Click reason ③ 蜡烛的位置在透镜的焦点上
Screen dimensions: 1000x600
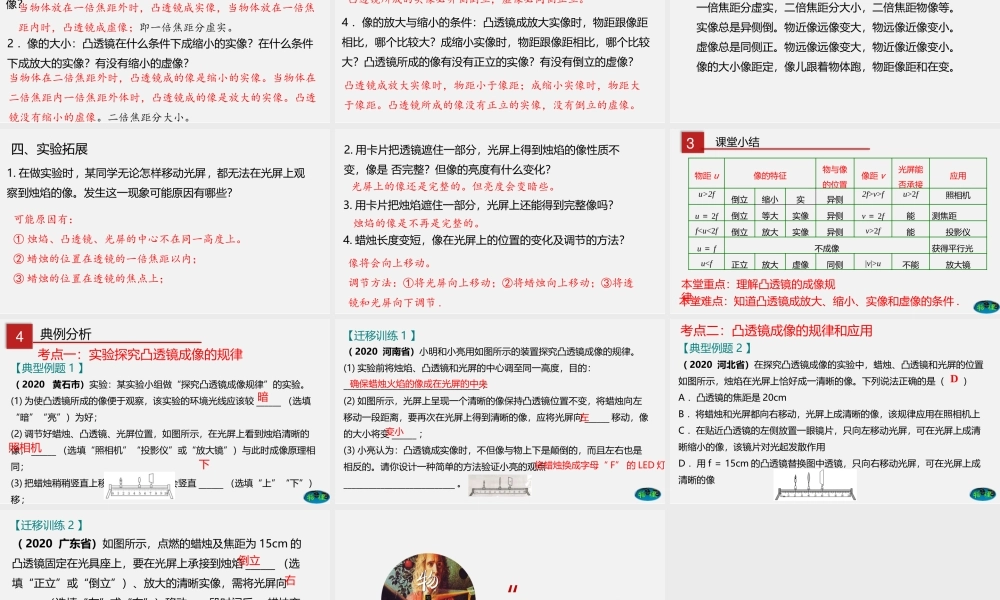(x=89, y=279)
